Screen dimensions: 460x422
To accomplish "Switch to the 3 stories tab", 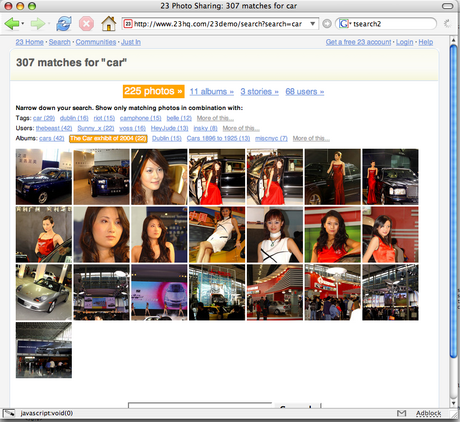I will pyautogui.click(x=259, y=92).
